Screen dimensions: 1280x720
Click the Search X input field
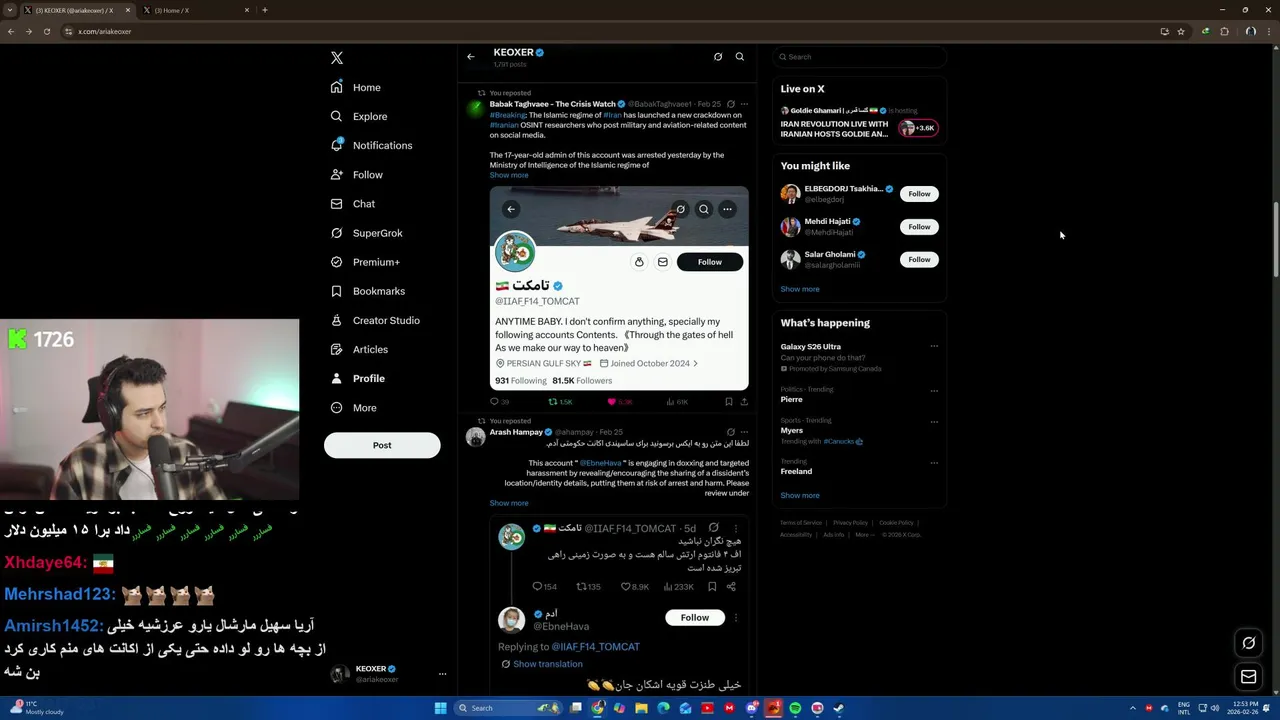(859, 57)
